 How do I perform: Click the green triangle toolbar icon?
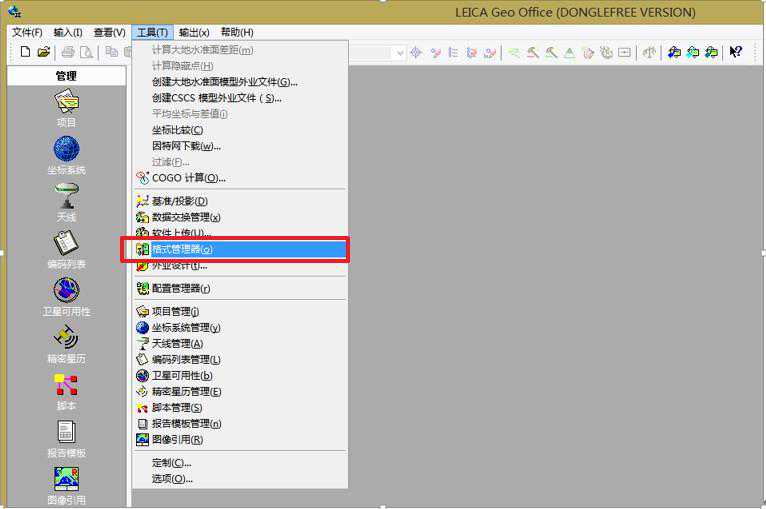click(570, 52)
